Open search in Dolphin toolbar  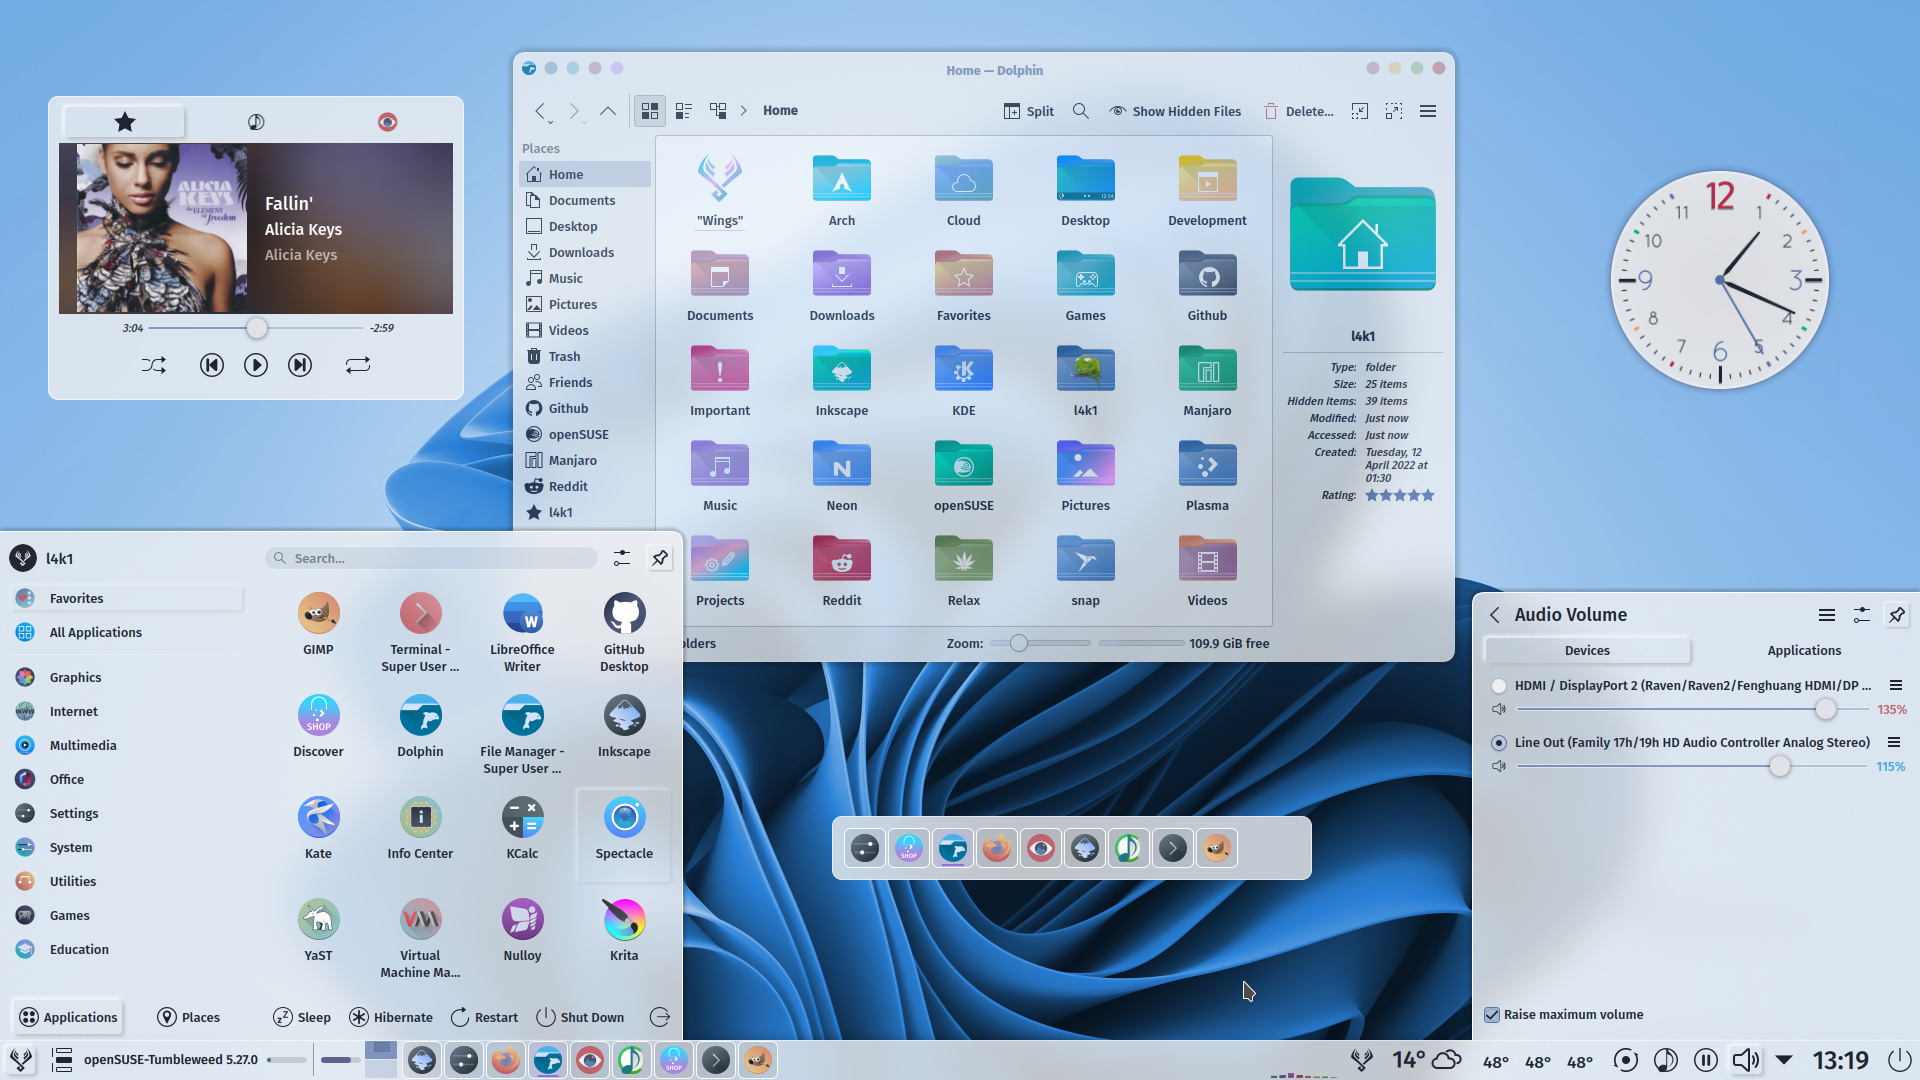1081,111
